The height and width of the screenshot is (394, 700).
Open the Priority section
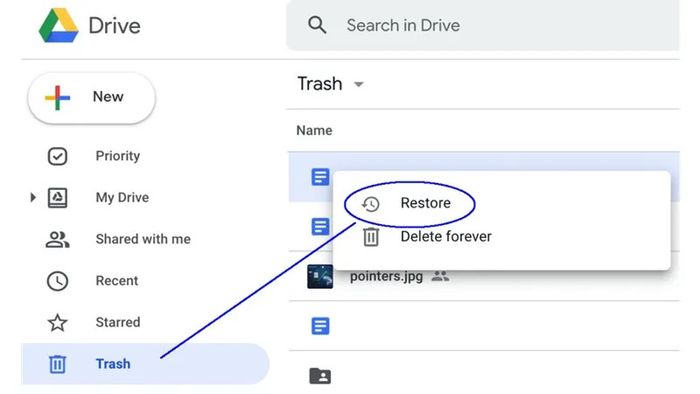(118, 156)
